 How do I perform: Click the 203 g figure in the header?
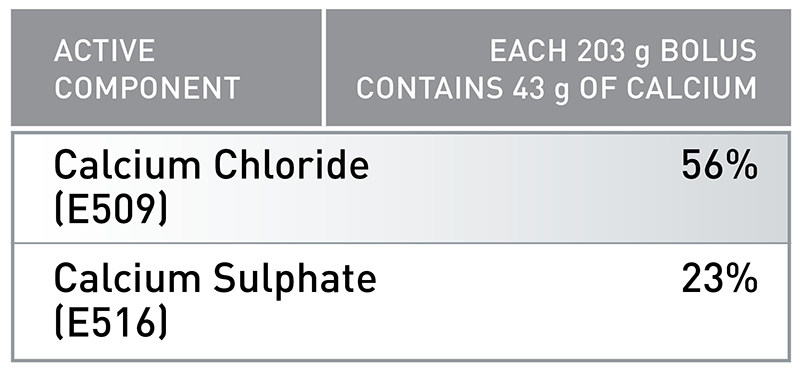pos(614,52)
